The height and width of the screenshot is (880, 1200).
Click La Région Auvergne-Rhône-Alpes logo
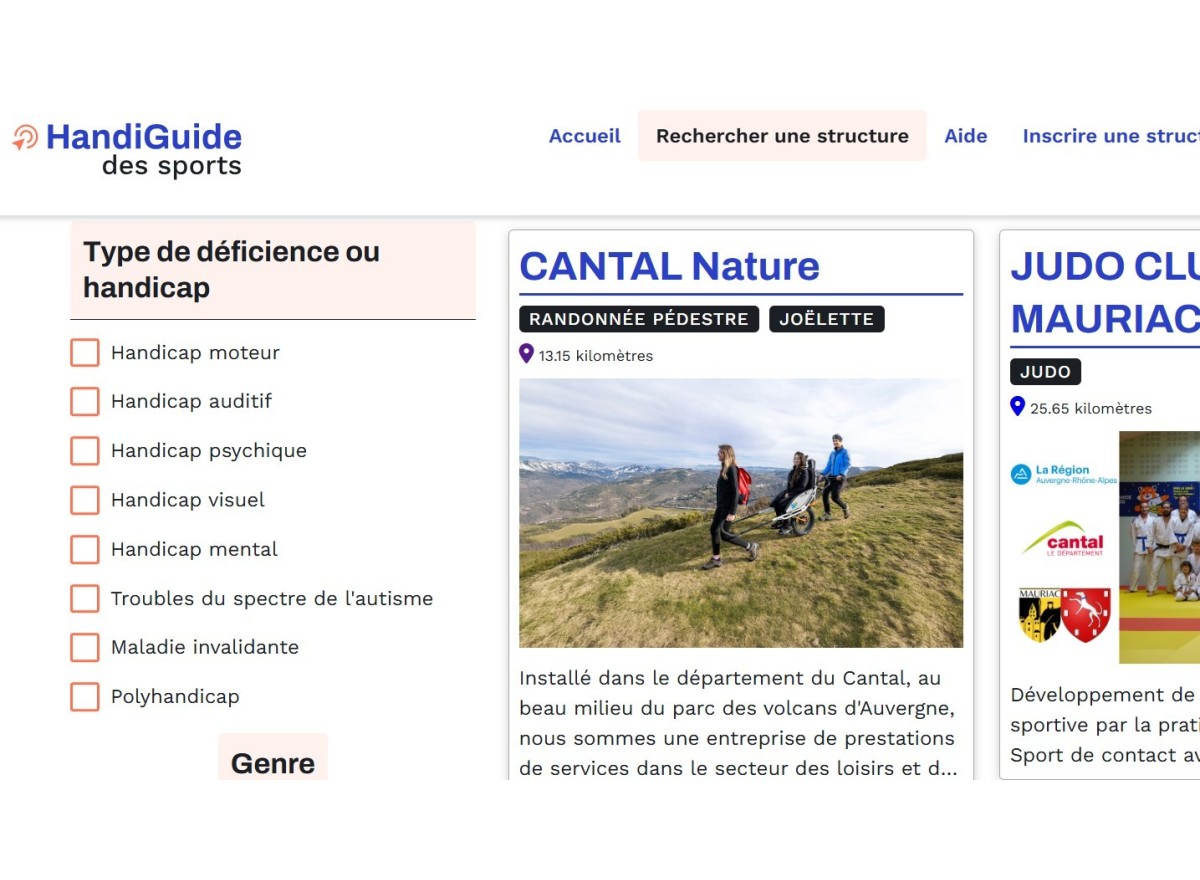1064,474
